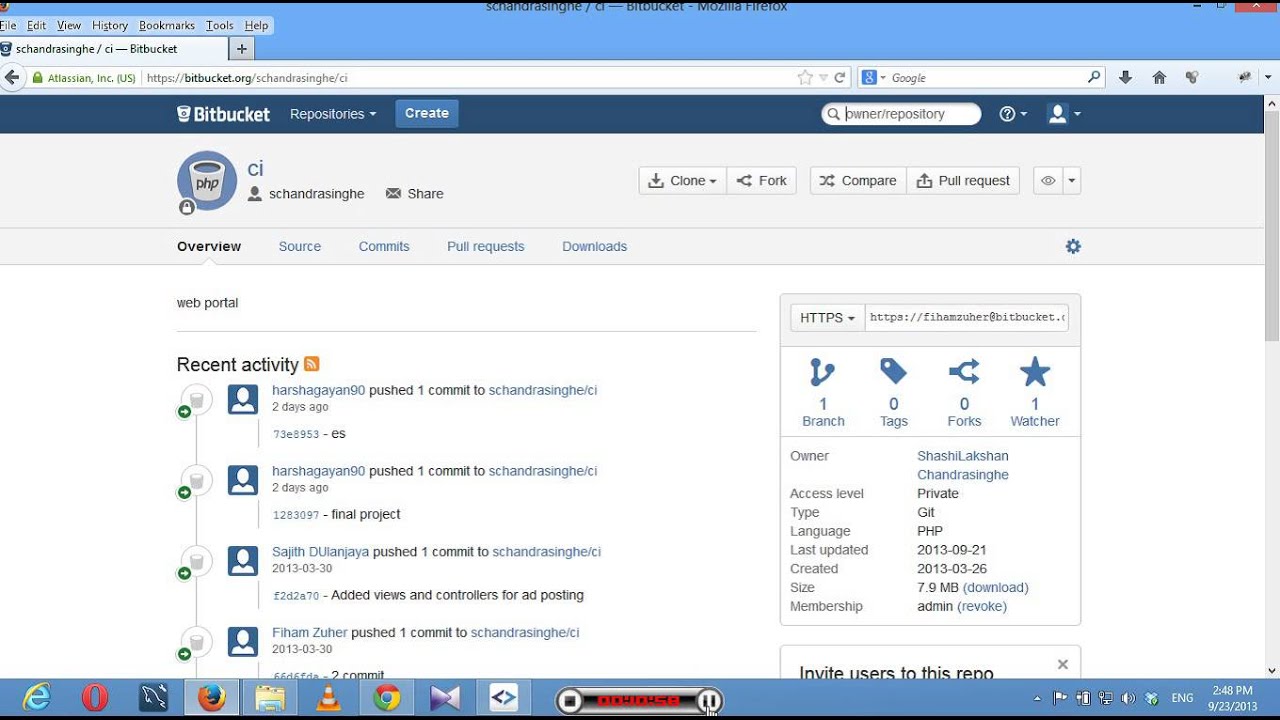Click the clone URL text field
Screen dimensions: 1280x720
(967, 318)
